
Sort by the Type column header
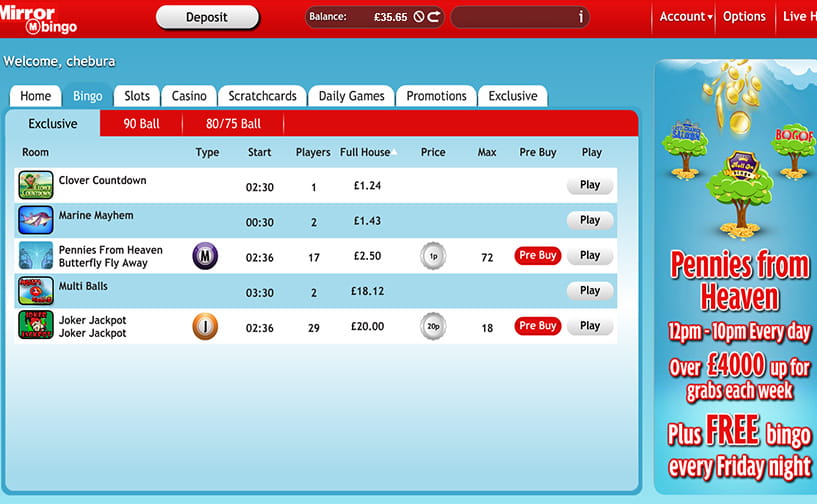[207, 152]
